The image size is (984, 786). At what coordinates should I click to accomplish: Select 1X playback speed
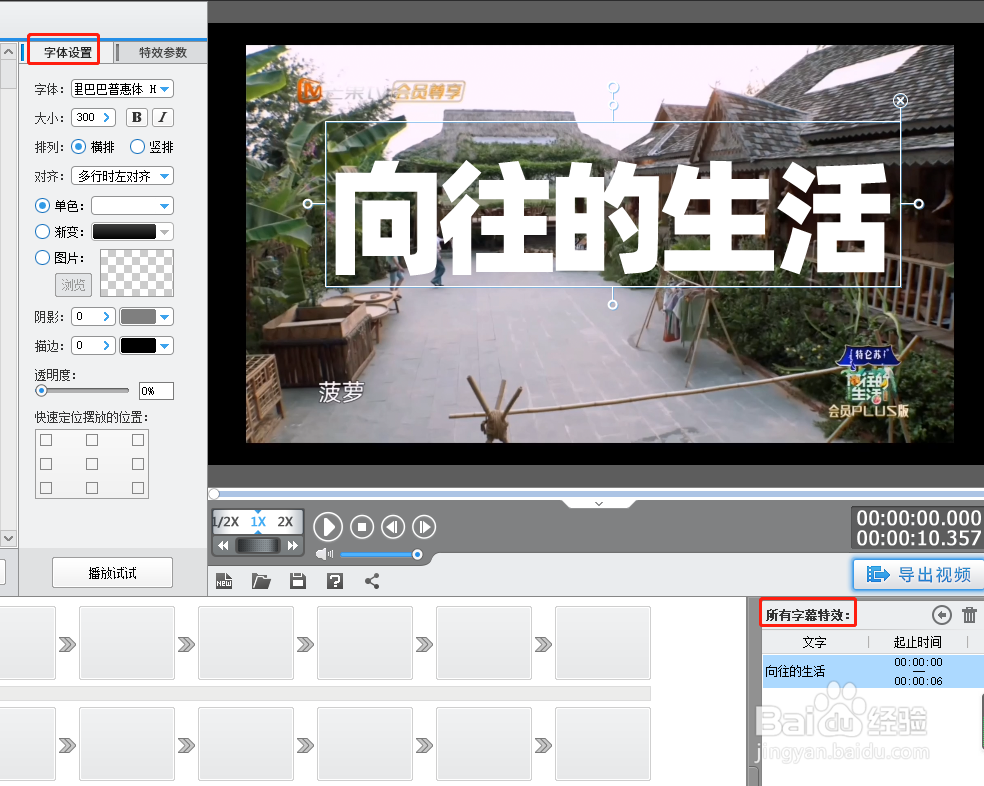(259, 522)
